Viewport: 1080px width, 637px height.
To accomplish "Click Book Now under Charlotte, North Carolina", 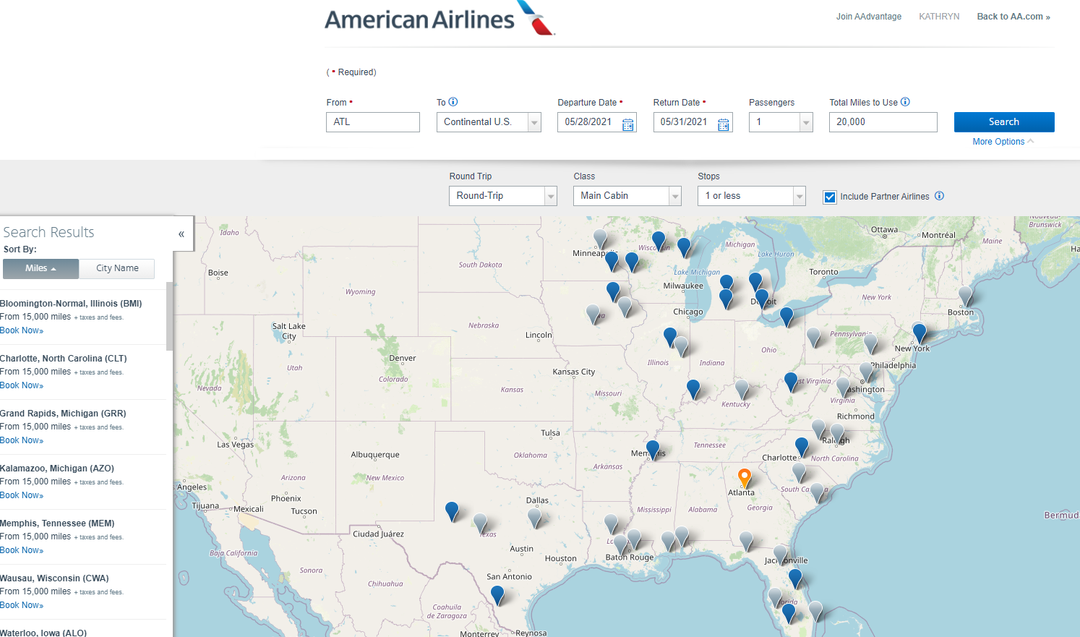I will coord(22,384).
